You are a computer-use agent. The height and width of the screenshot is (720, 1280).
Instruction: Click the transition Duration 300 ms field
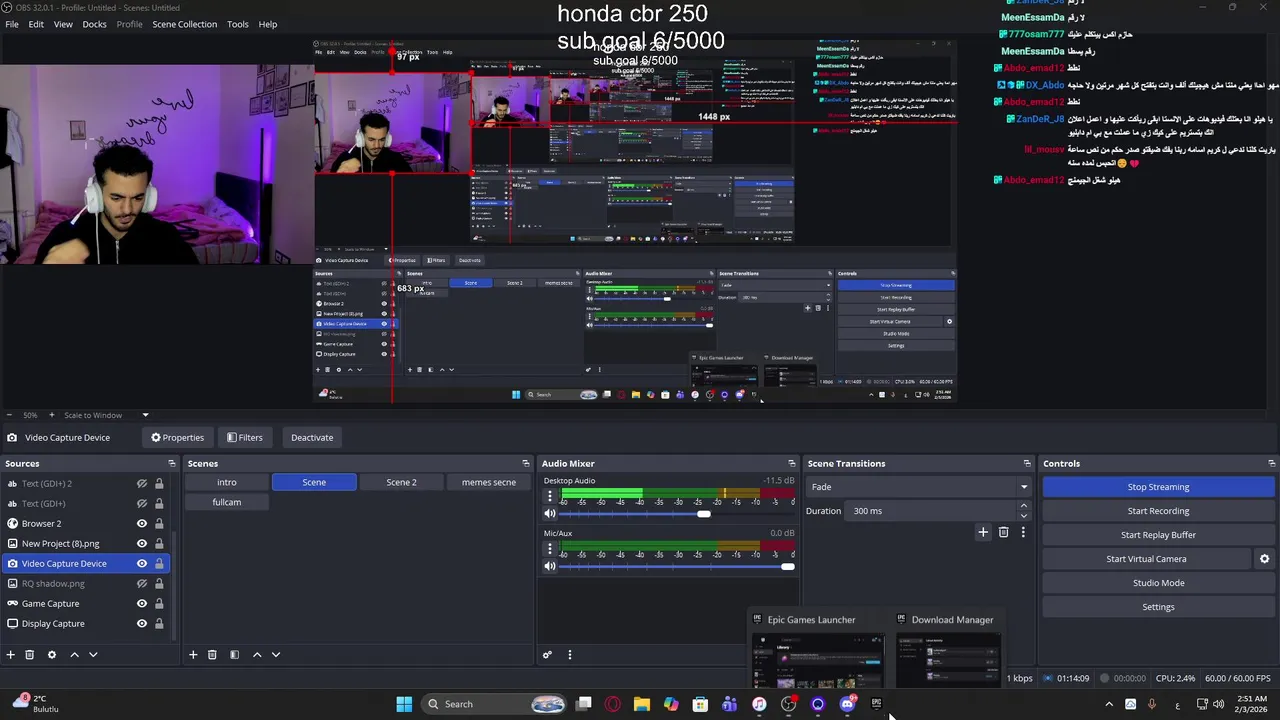coord(931,511)
